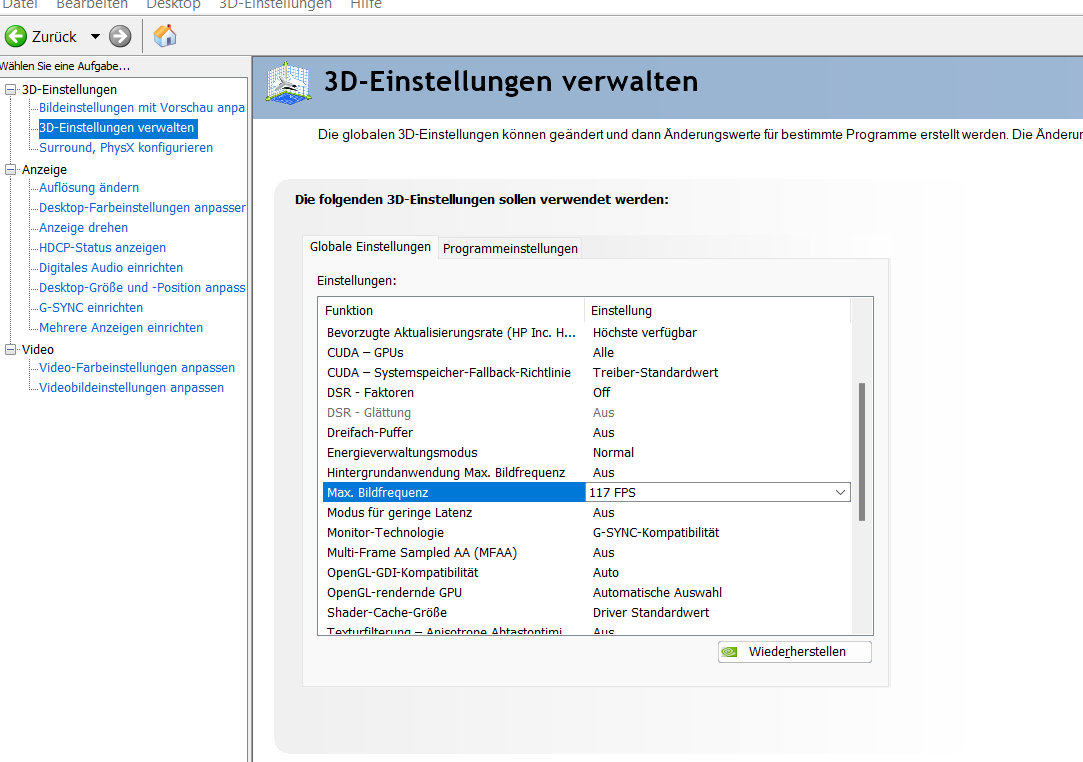Image resolution: width=1083 pixels, height=762 pixels.
Task: Select CUDA – Systemspeicher-Fallback-Richtlinie row
Action: tap(586, 373)
